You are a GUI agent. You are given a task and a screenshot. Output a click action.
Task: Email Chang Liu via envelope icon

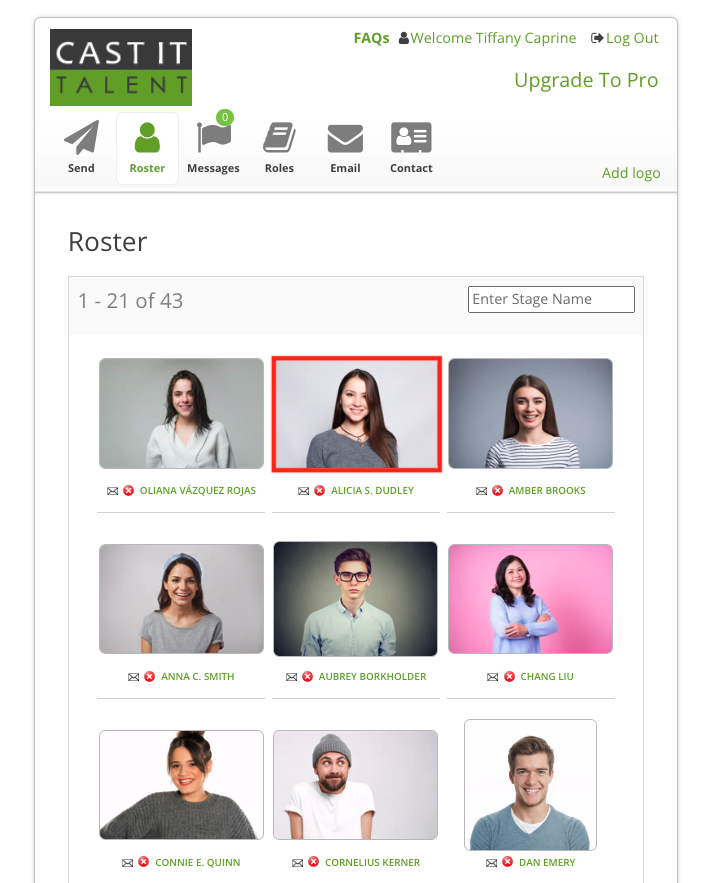tap(492, 677)
